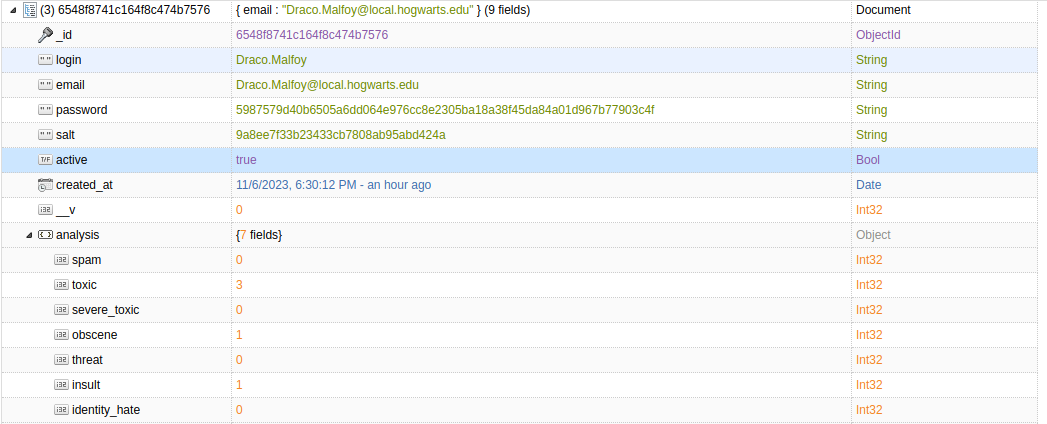Viewport: 1047px width, 424px height.
Task: Click the int32 icon beside insult
Action: 61,385
